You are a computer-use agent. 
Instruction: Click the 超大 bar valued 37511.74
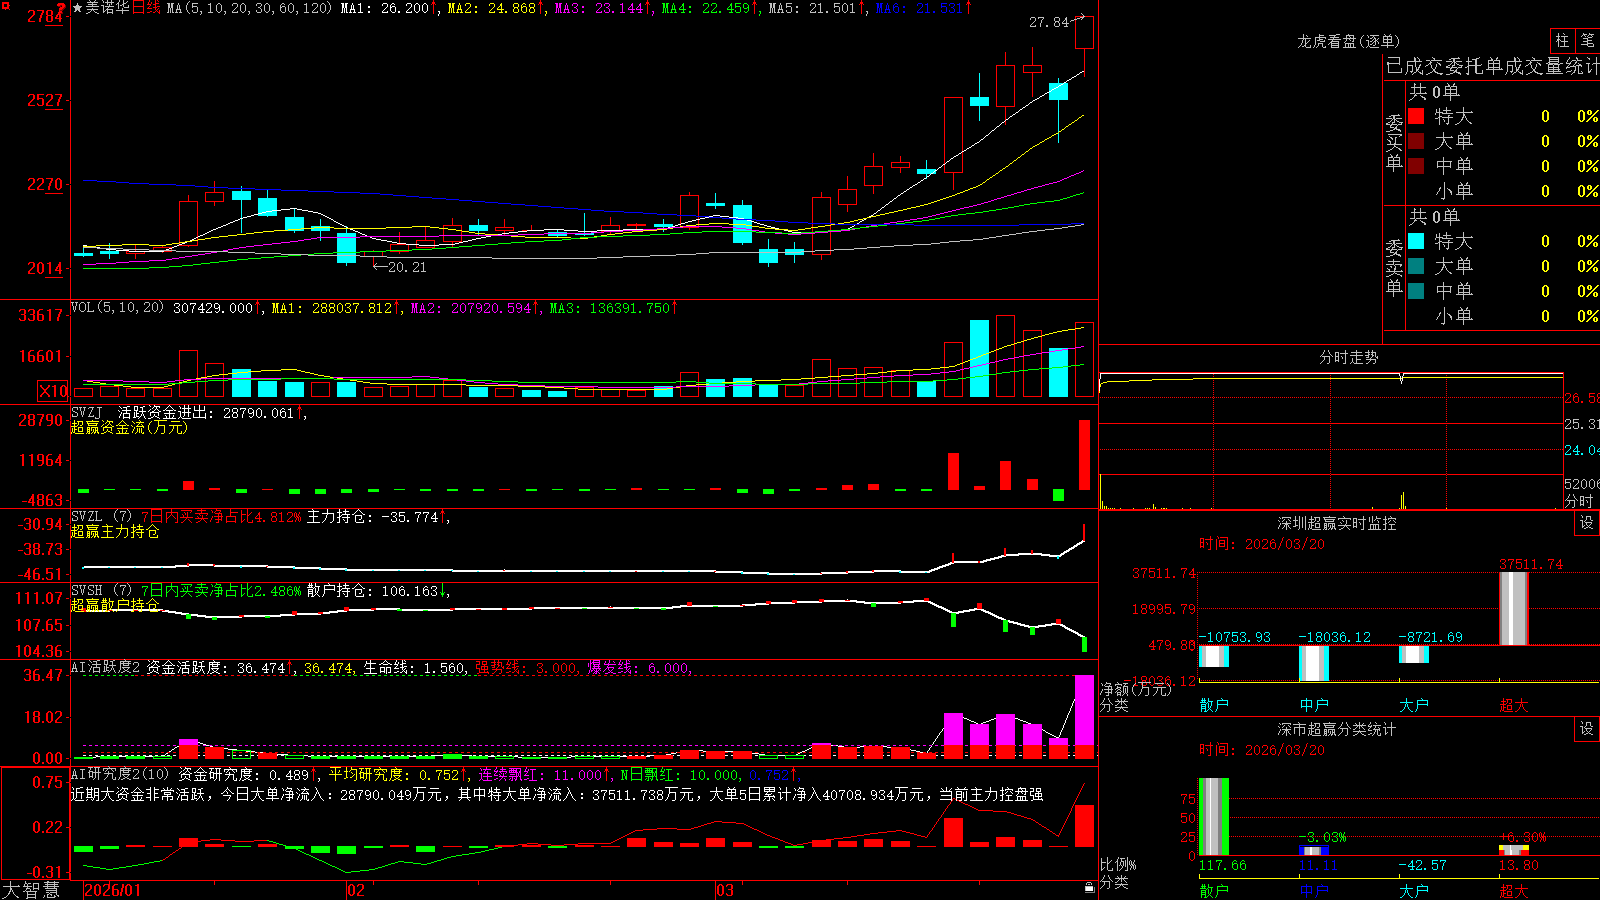coord(1513,609)
